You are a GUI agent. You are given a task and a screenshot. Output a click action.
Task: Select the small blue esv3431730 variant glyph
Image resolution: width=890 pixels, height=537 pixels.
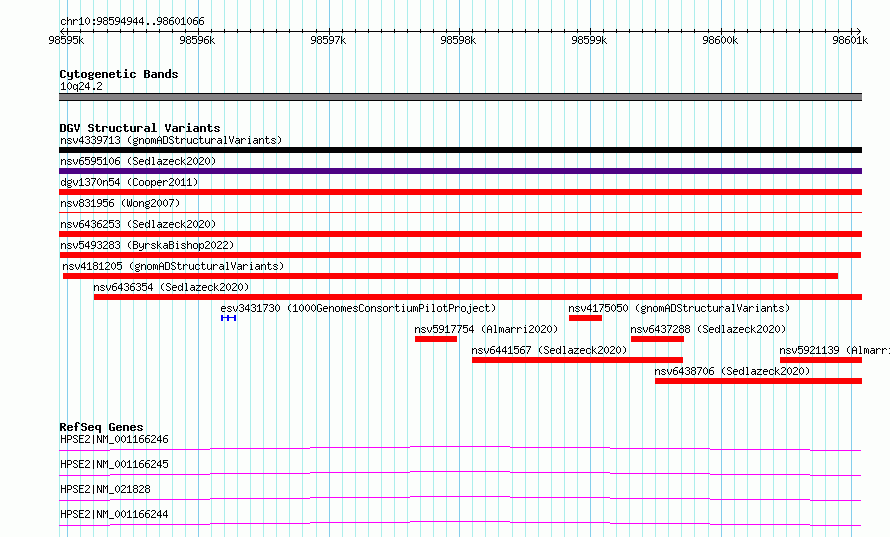[228, 318]
